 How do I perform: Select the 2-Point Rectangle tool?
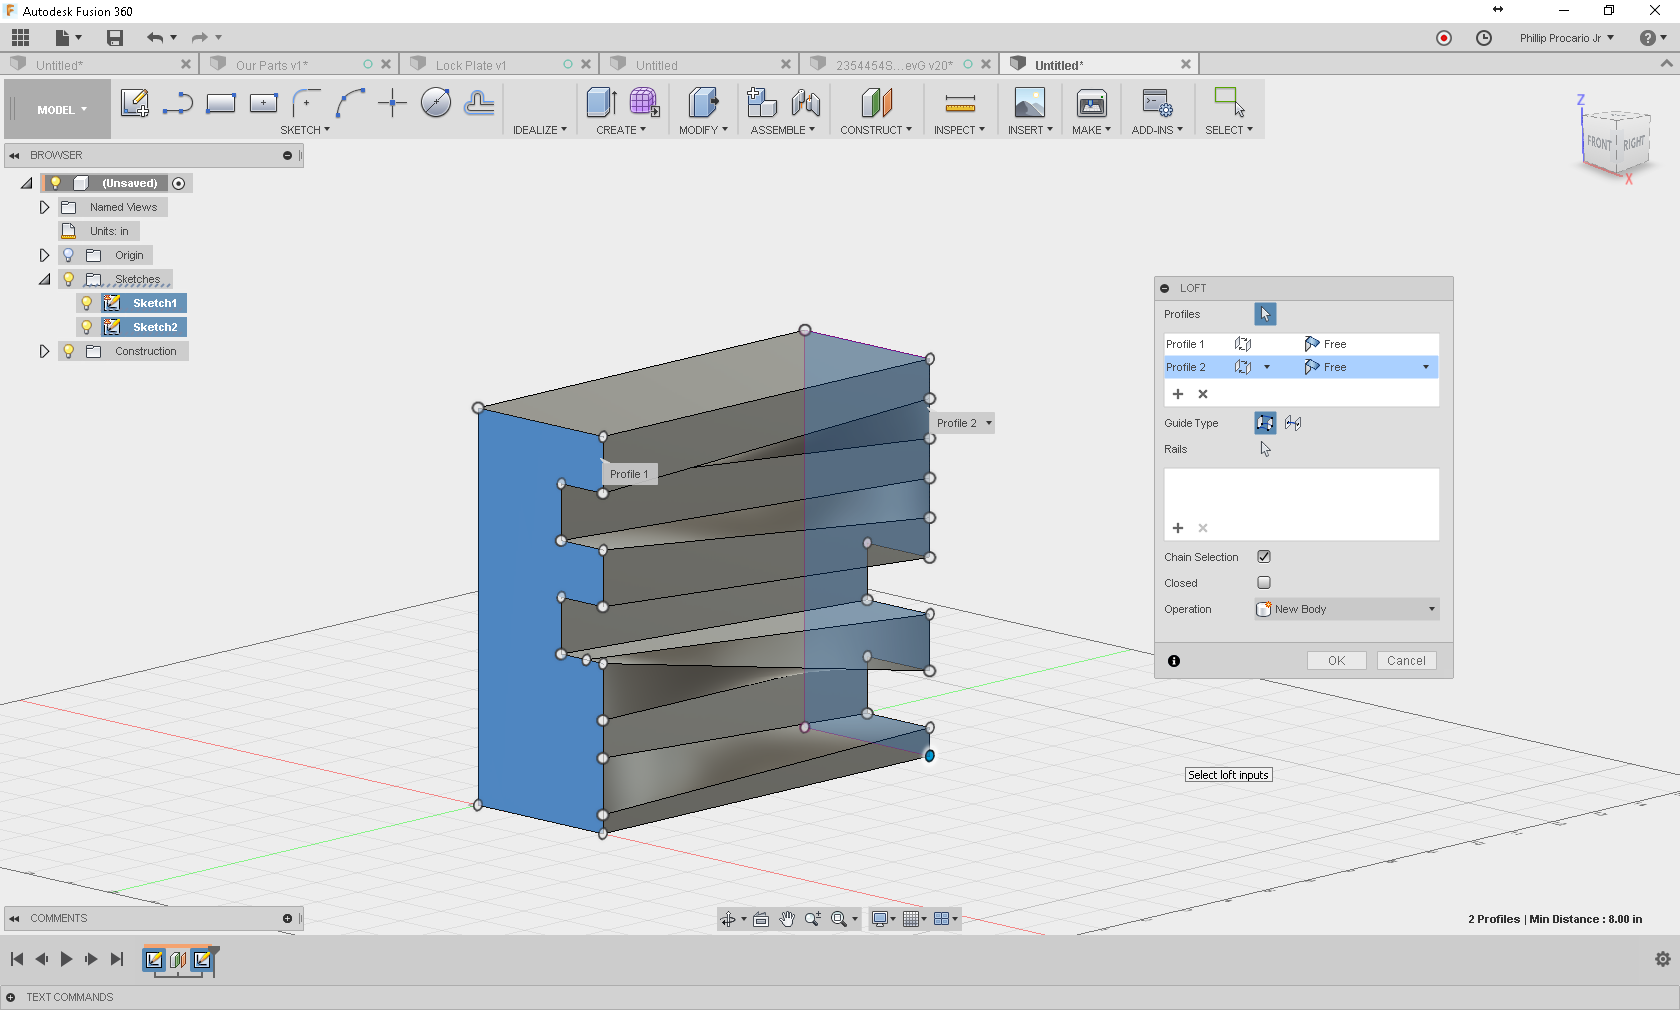pos(221,103)
